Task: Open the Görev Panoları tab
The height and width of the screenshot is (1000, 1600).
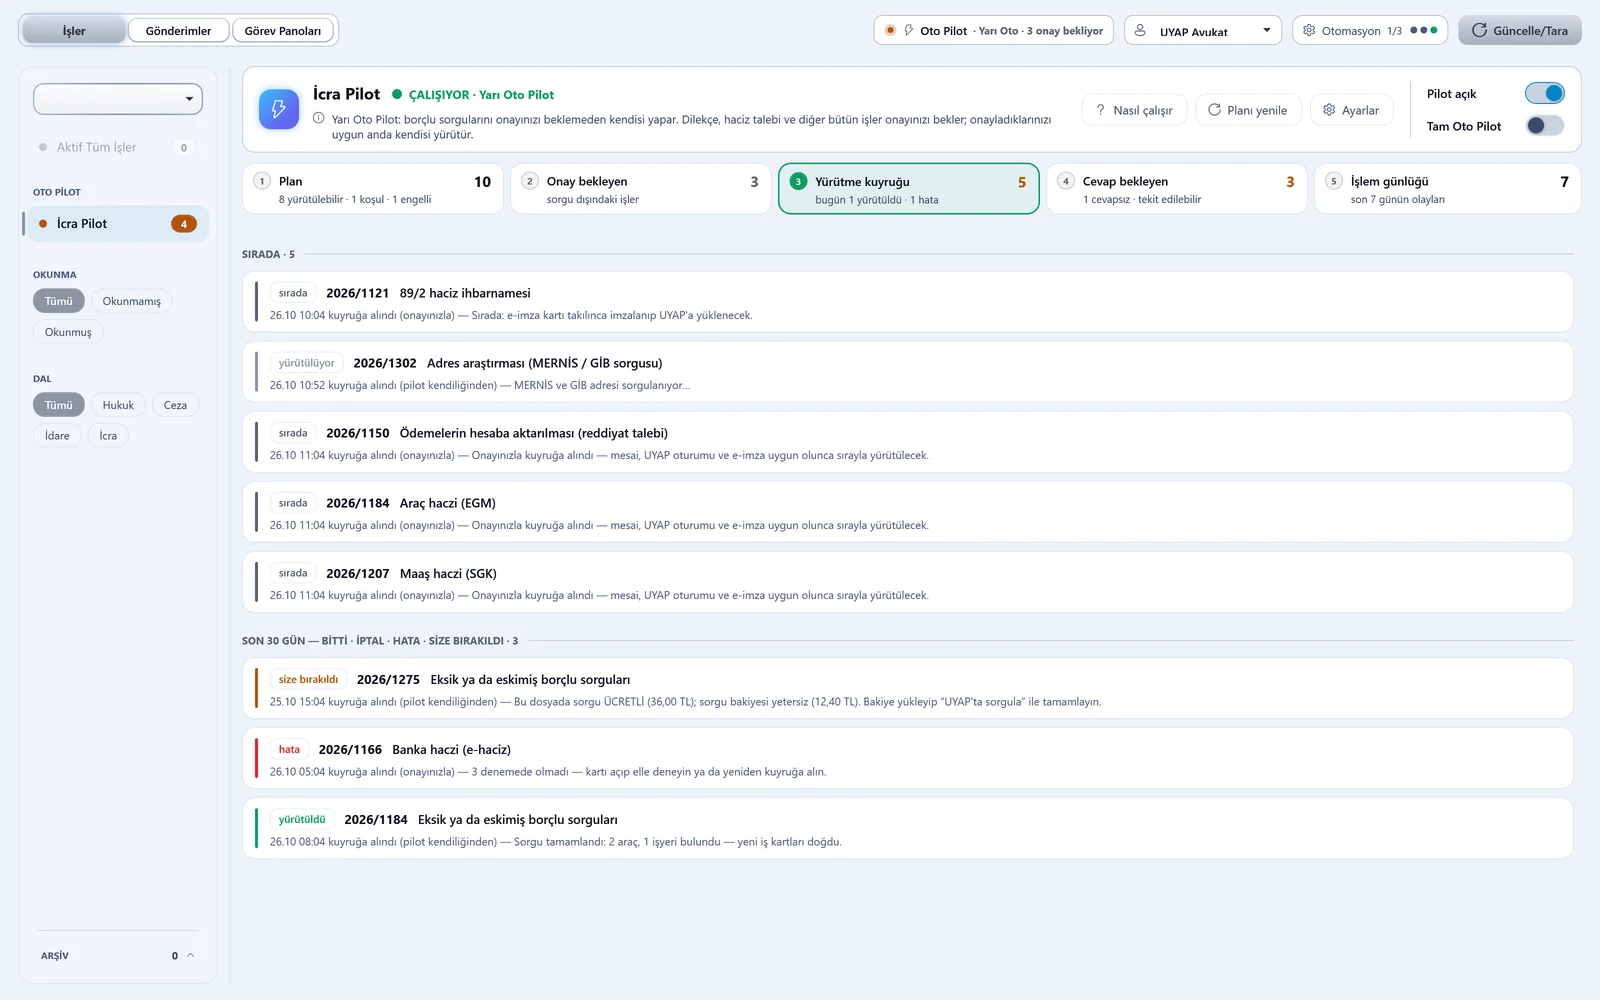Action: coord(283,31)
